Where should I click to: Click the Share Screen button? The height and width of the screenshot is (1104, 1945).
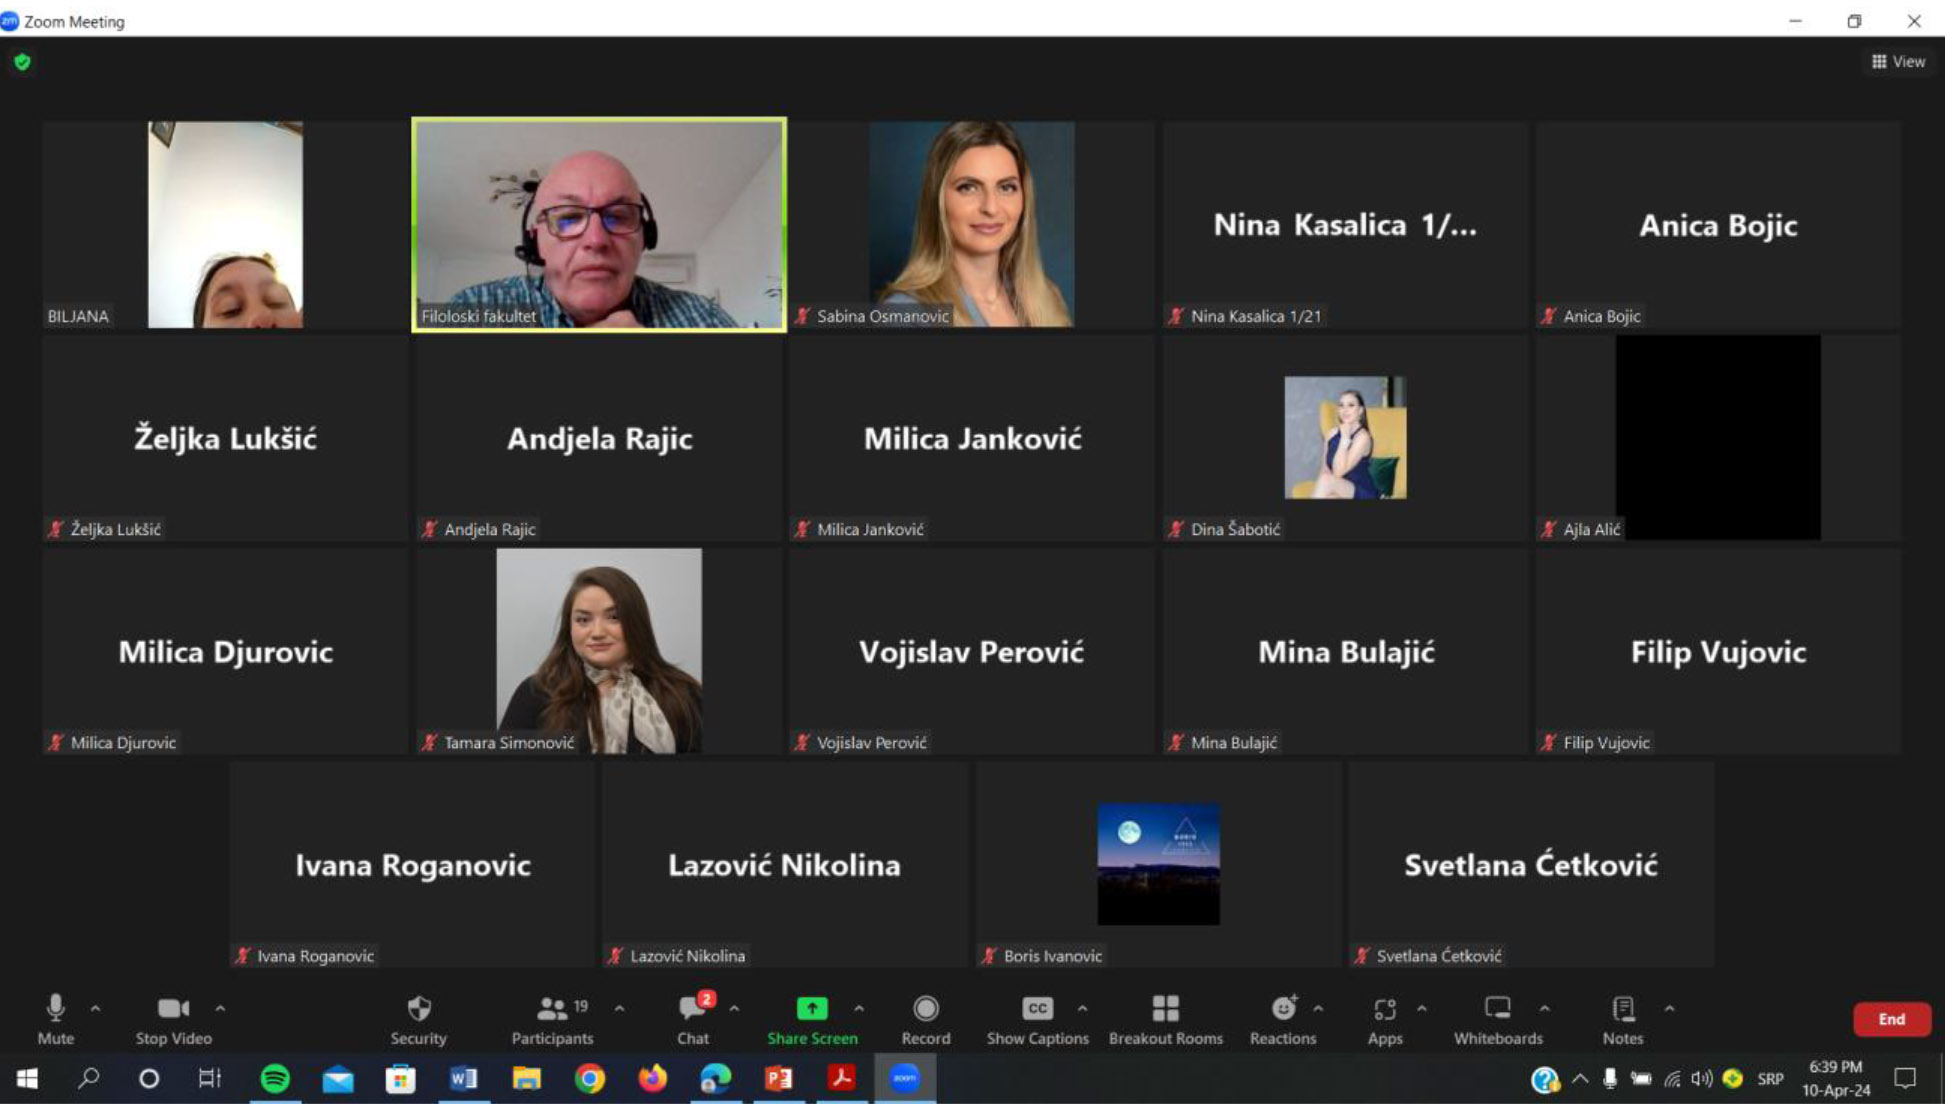click(811, 1018)
